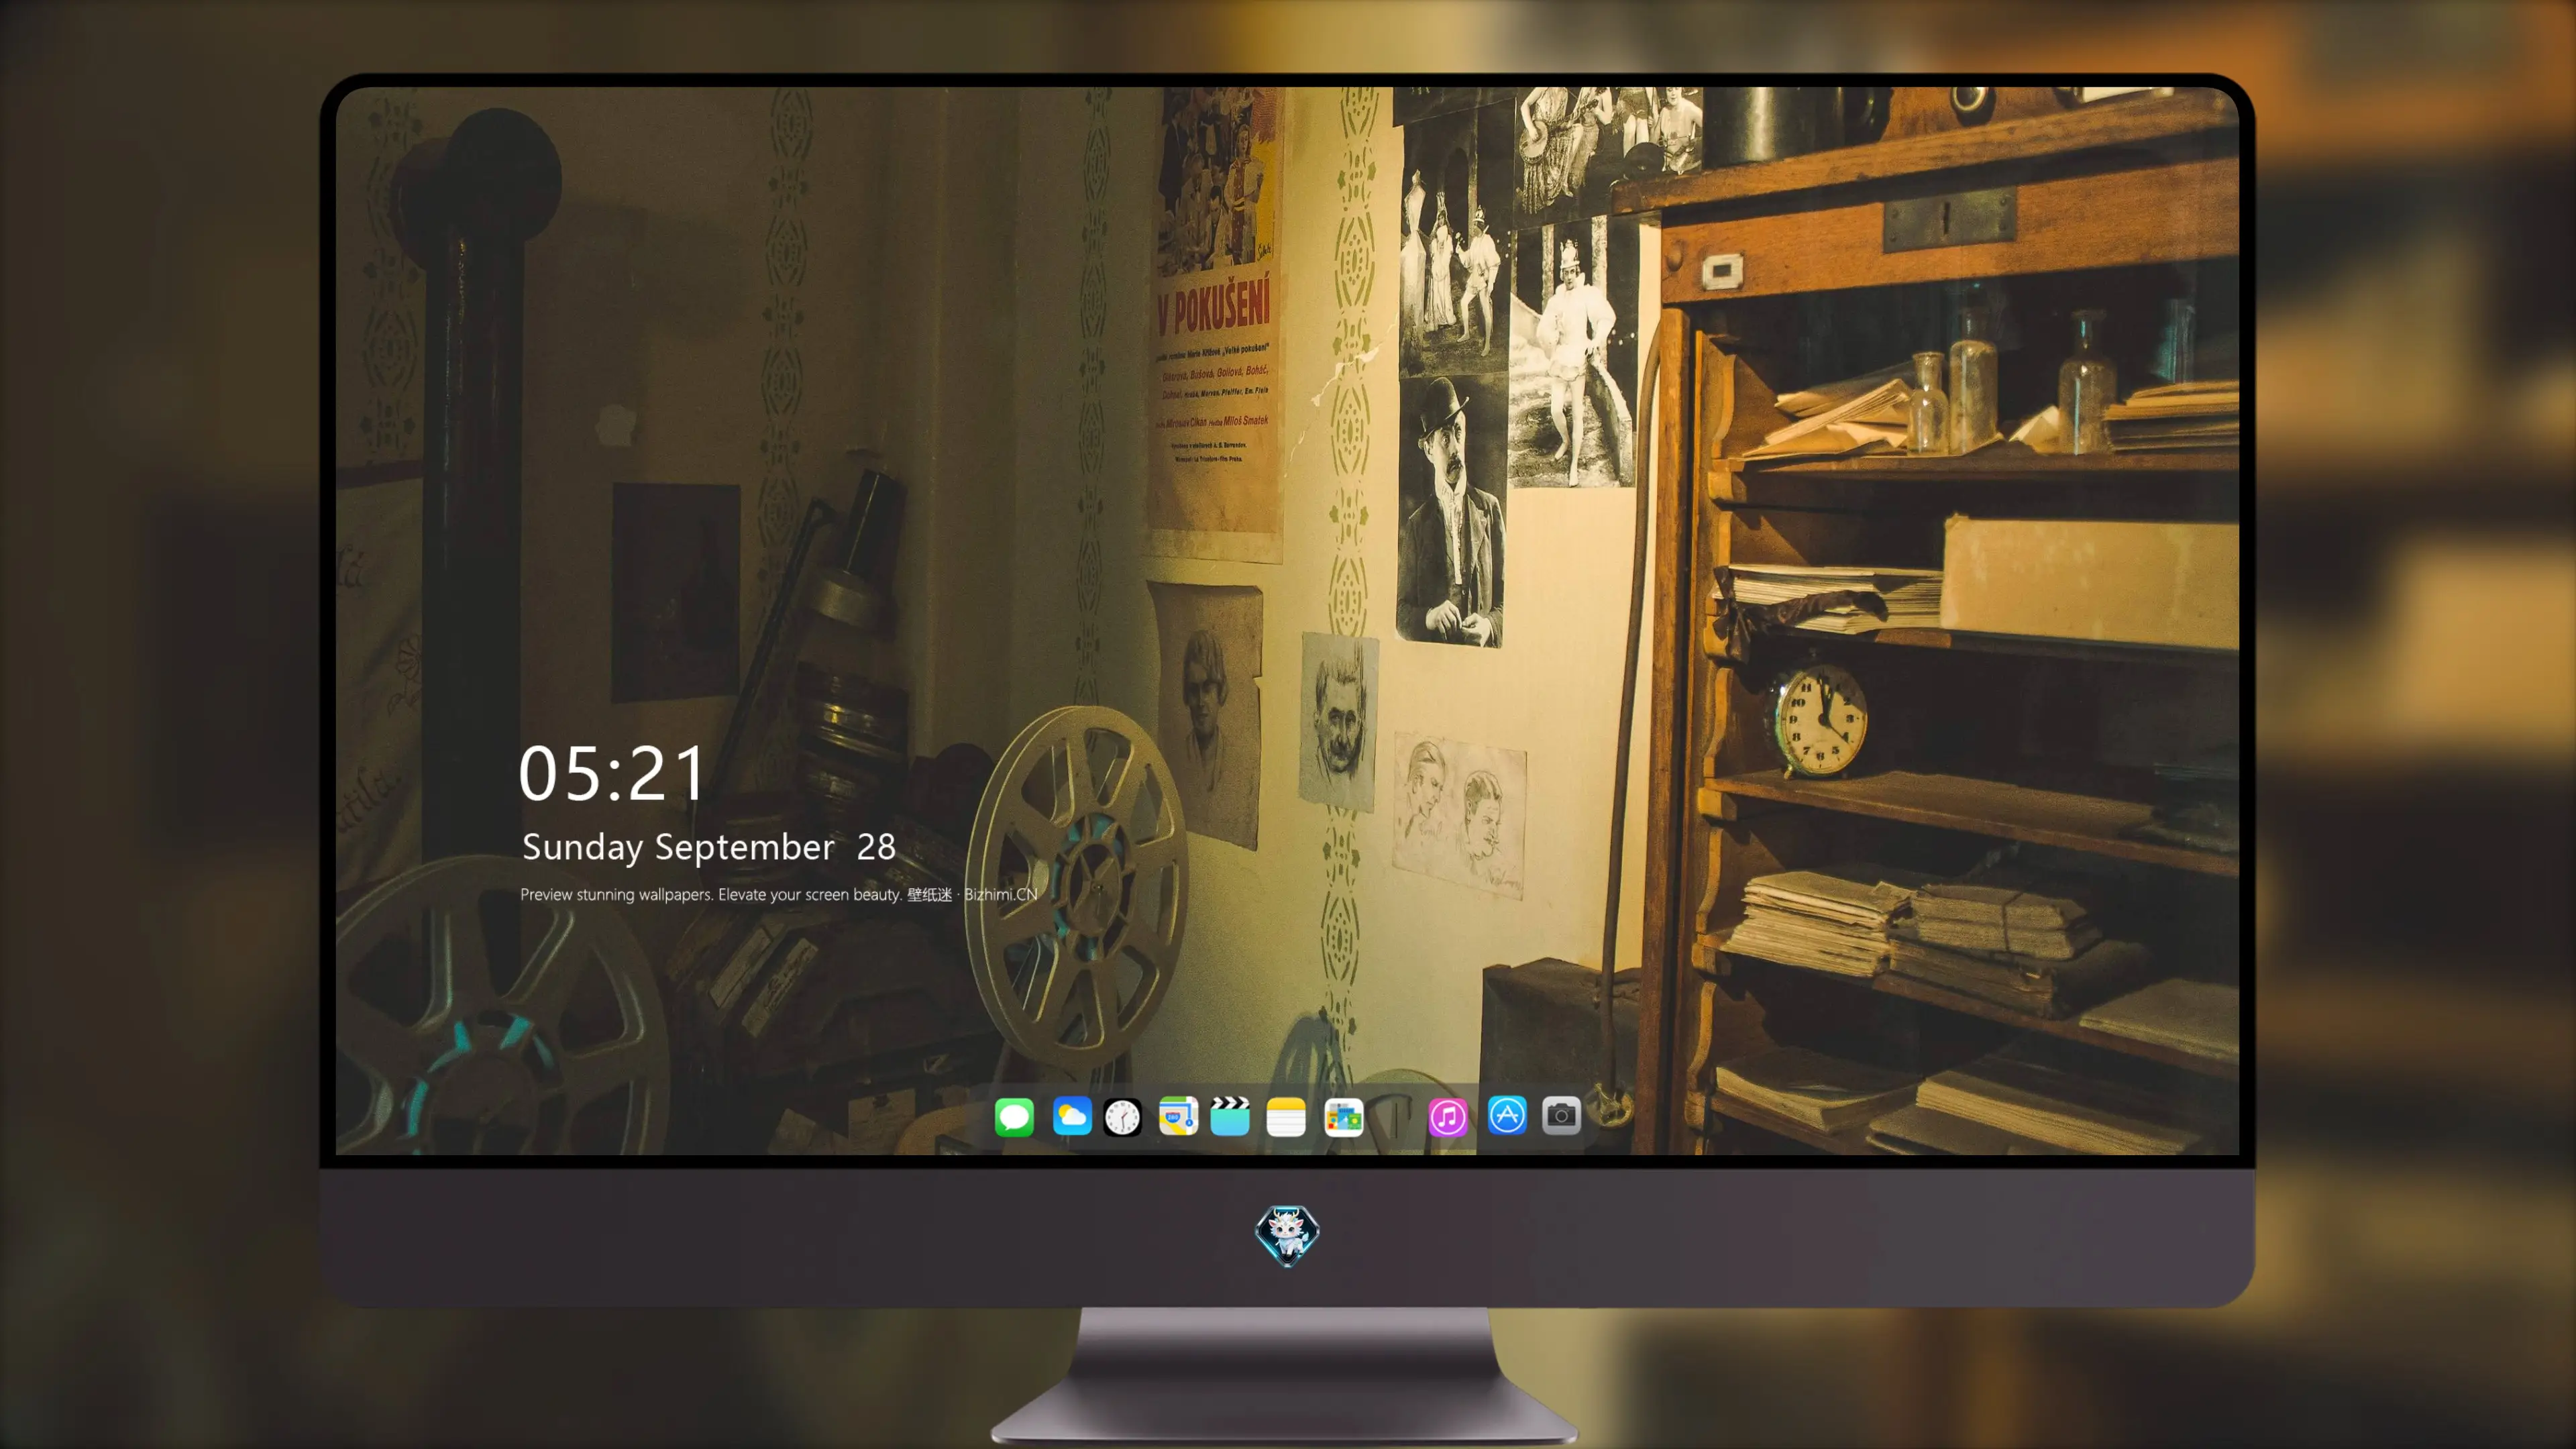Open the Camera app in dock
The image size is (2576, 1449).
pos(1561,1115)
